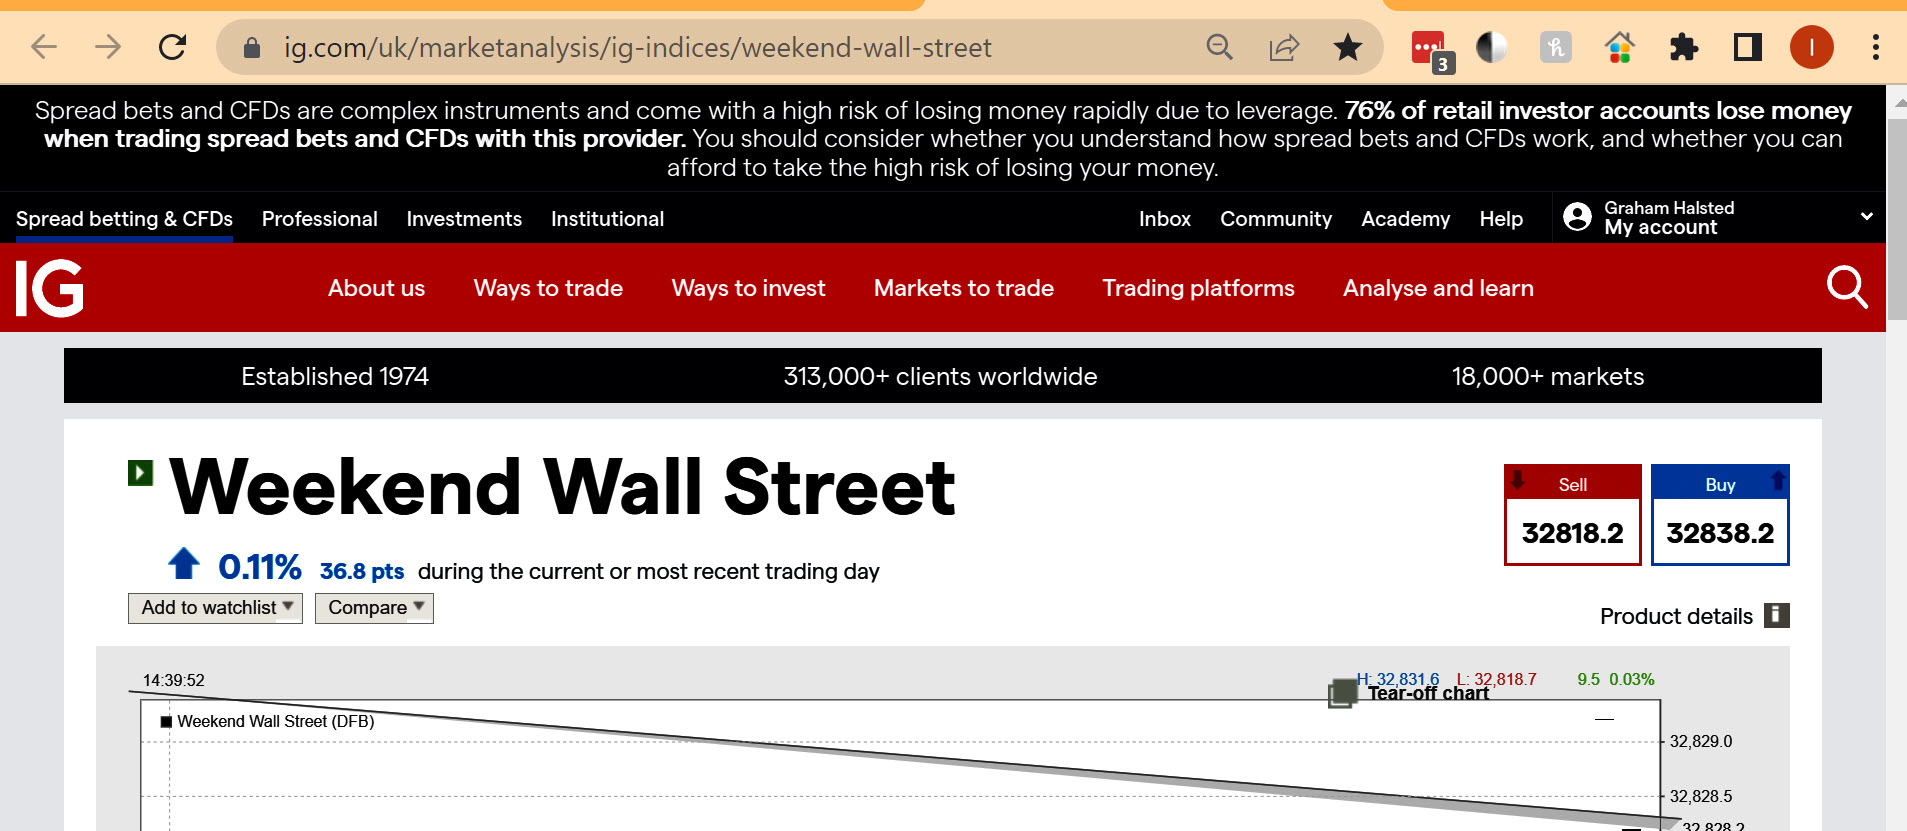Image resolution: width=1907 pixels, height=831 pixels.
Task: Click the 36.8 pts change value
Action: click(362, 571)
